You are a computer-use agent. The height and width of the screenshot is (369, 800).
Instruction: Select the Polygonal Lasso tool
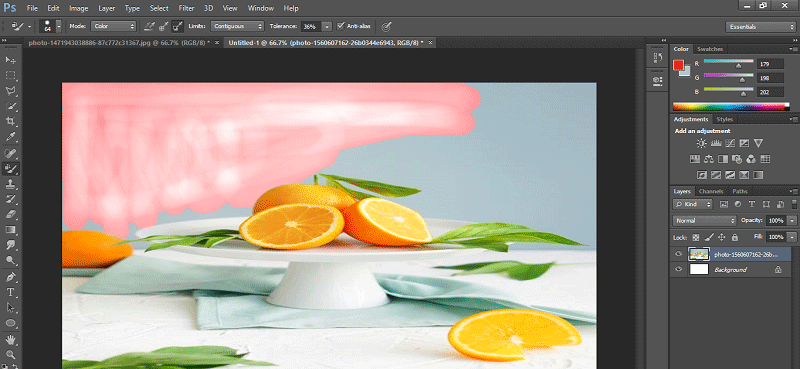point(10,91)
